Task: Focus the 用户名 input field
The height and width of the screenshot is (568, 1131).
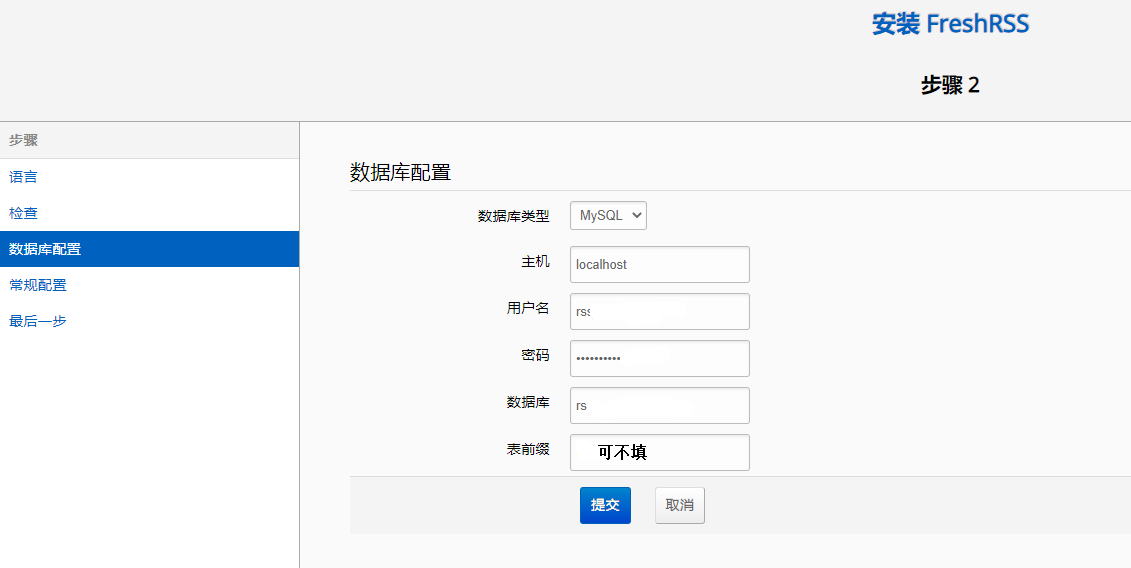Action: coord(659,311)
